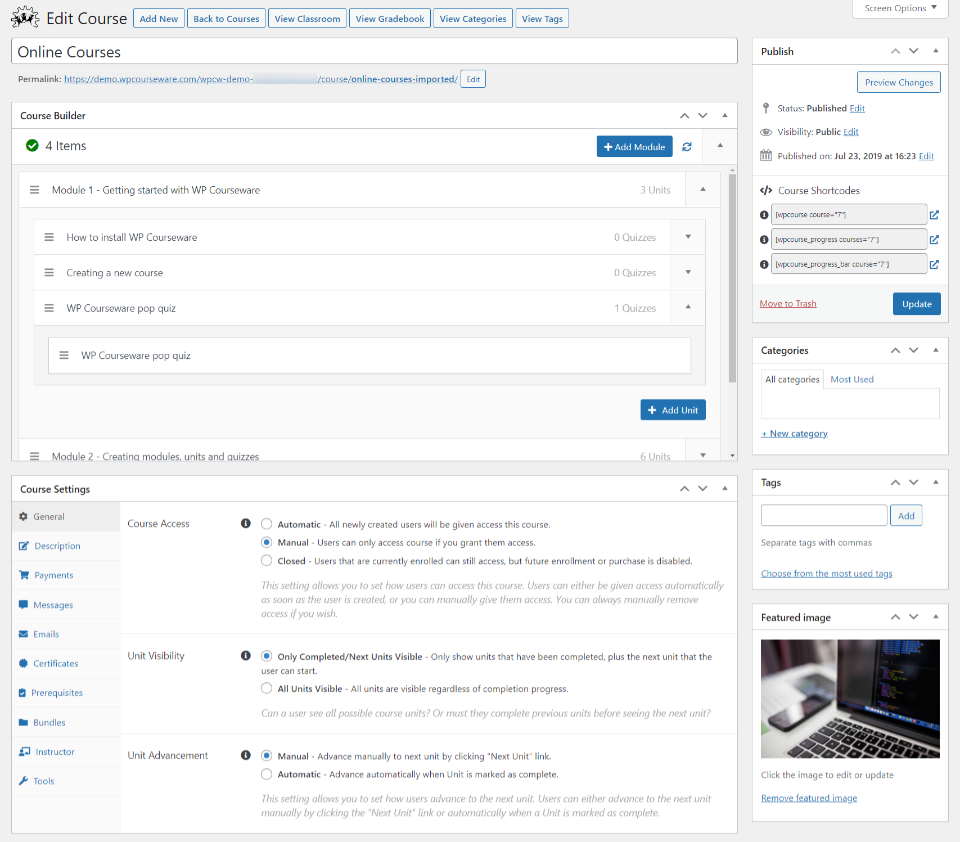
Task: Click the drag handle icon of Module 1
Action: 34,189
